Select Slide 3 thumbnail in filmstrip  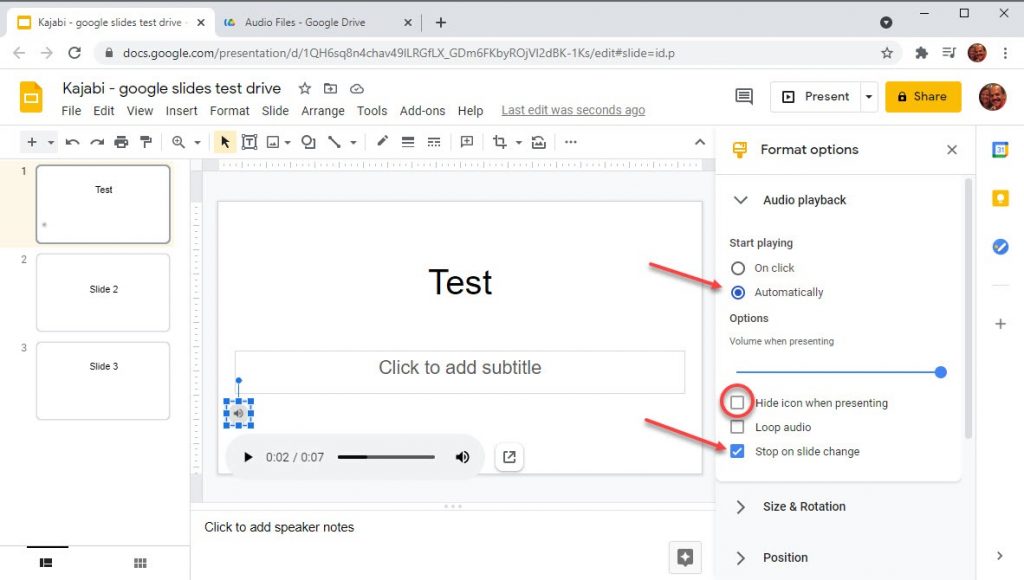tap(103, 381)
